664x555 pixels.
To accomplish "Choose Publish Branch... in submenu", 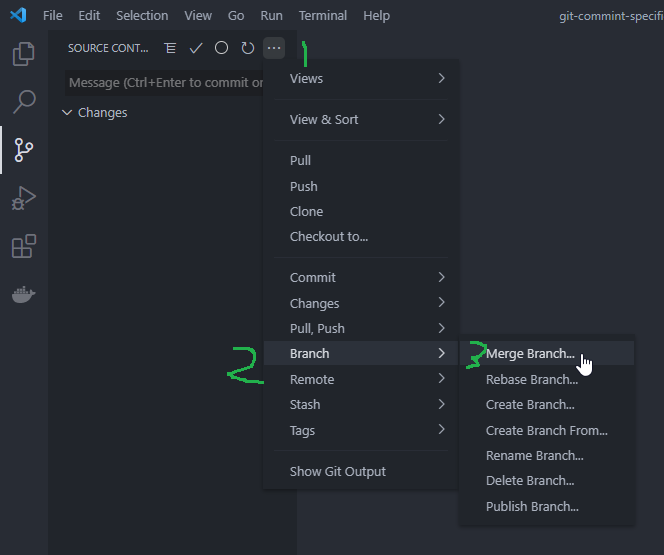I will pyautogui.click(x=532, y=507).
